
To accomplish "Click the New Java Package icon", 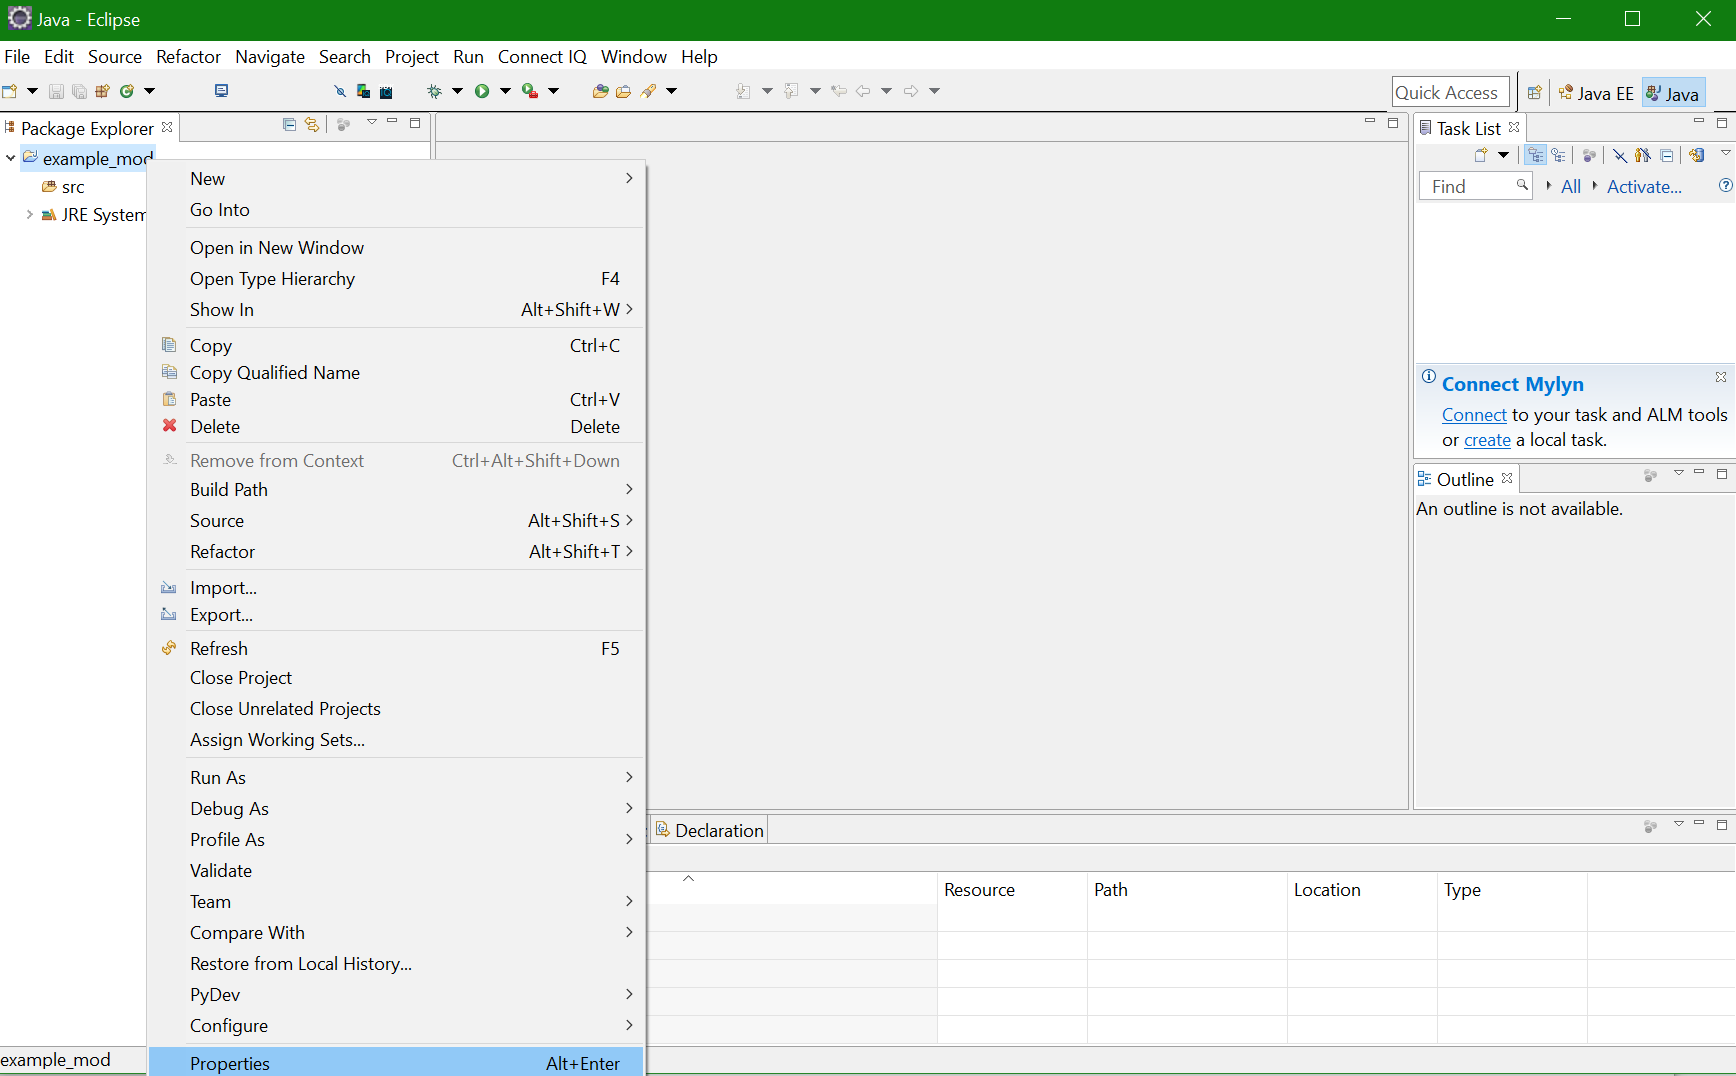I will tap(102, 91).
